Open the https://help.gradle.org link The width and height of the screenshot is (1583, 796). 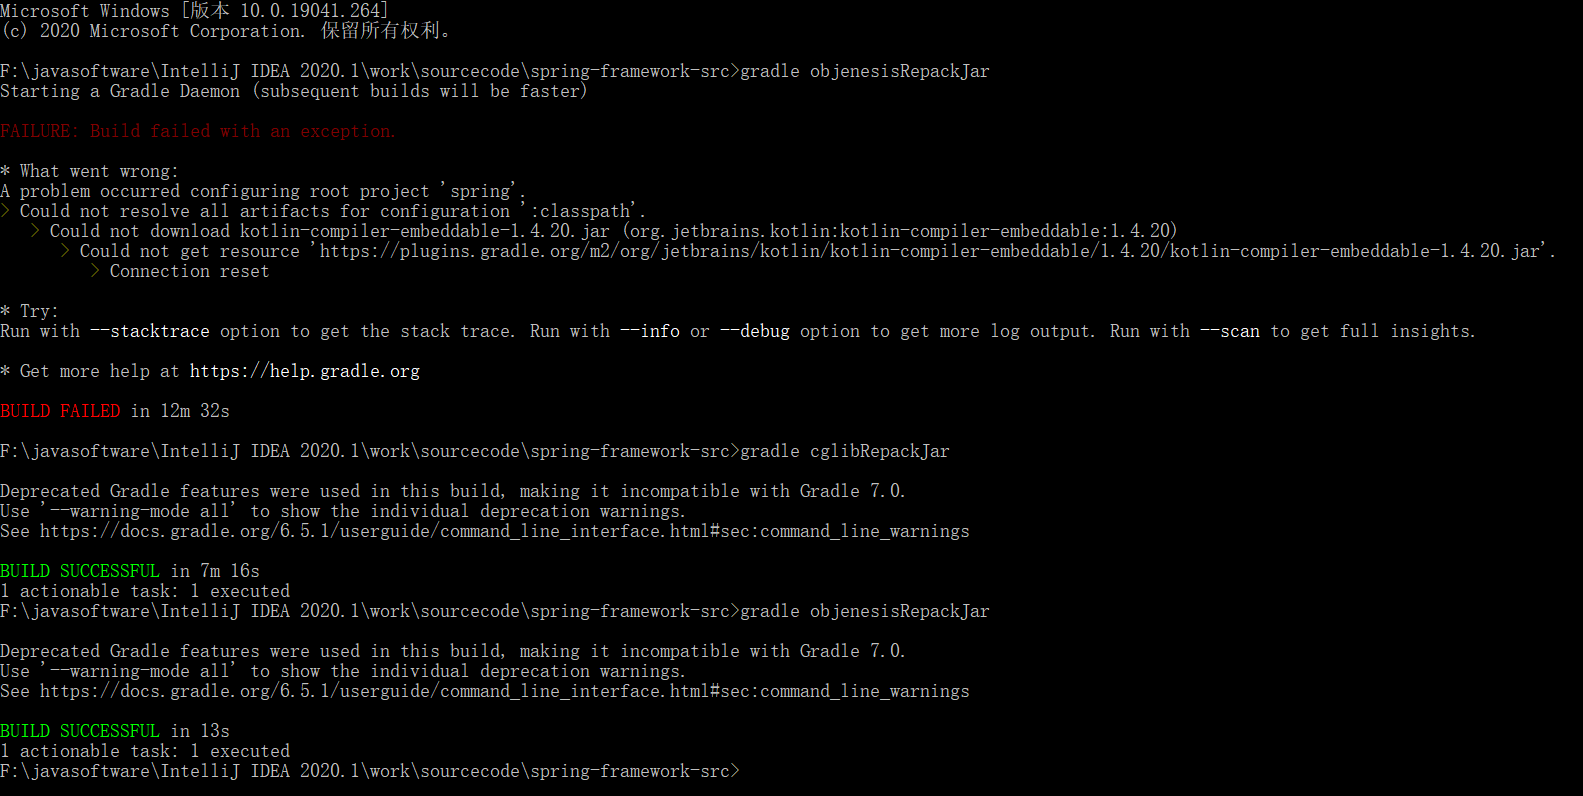305,371
